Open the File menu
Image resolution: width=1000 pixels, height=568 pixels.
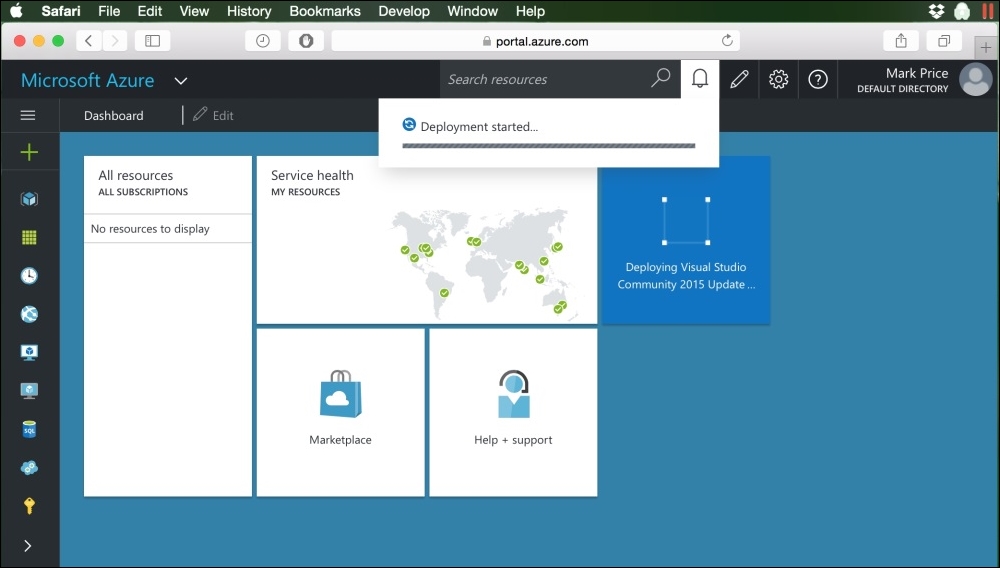[109, 11]
